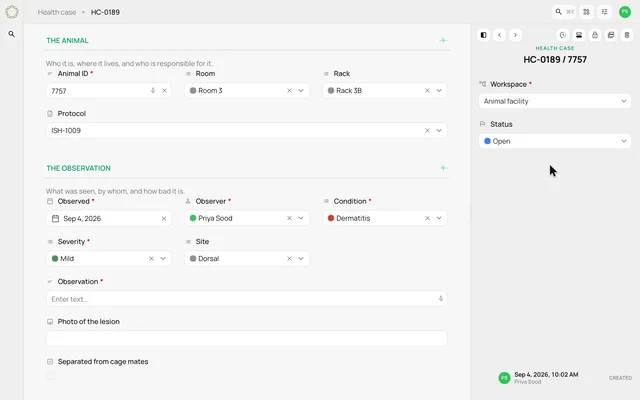Open the Status Open dropdown
Image resolution: width=640 pixels, height=400 pixels.
pos(555,141)
